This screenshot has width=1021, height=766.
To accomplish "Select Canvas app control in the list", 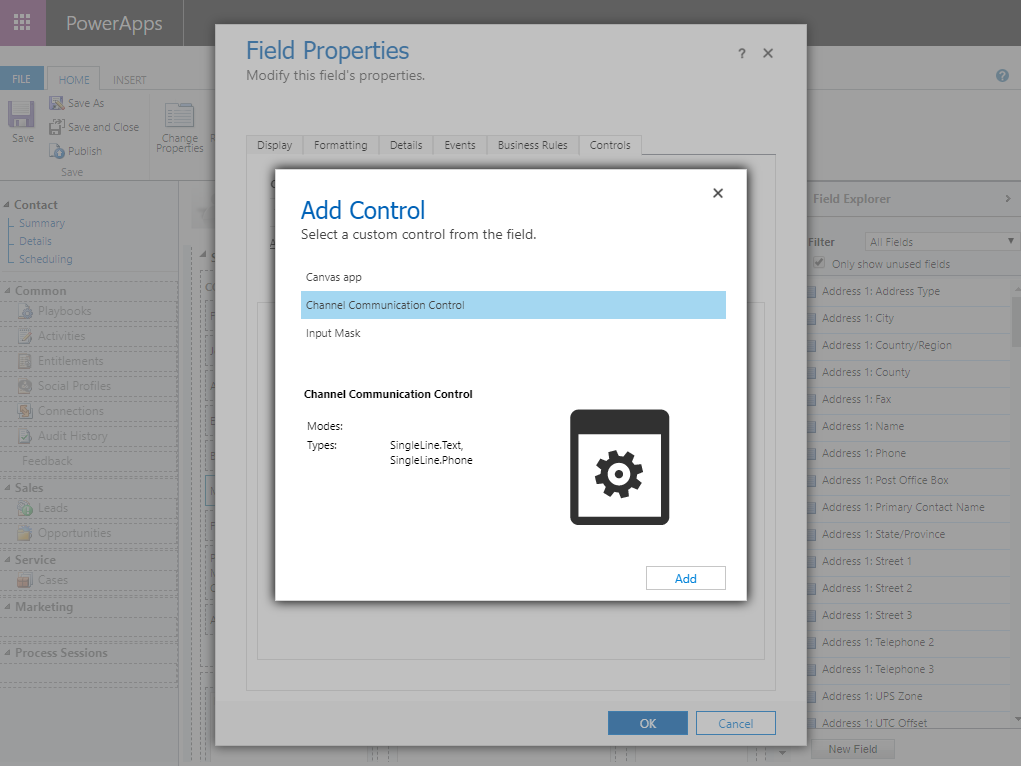I will (x=513, y=277).
